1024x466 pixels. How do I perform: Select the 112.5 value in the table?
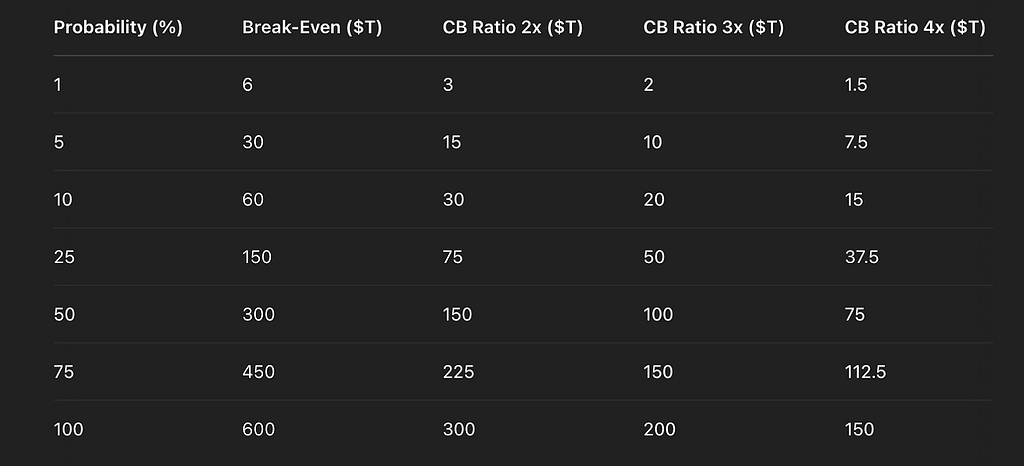[x=865, y=372]
